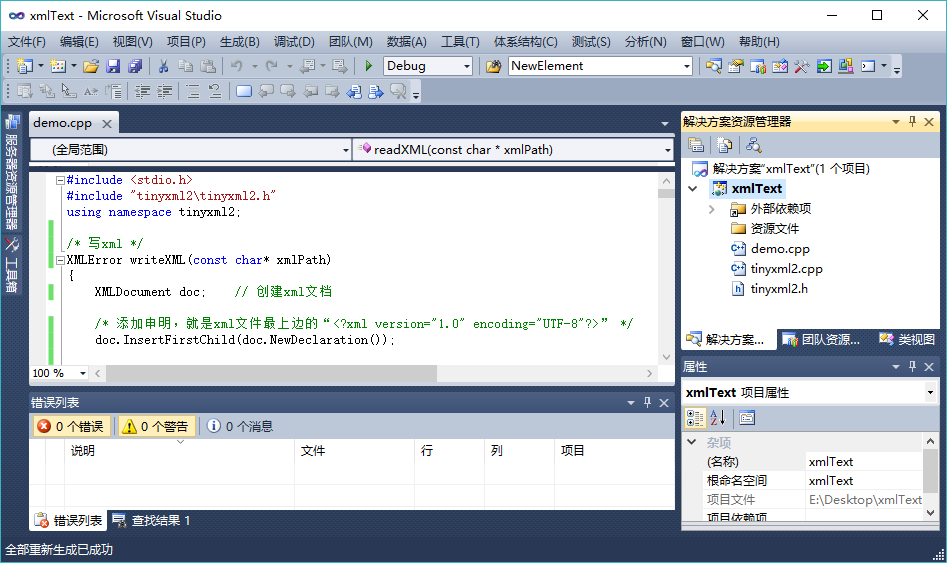Open the Toolbox hammer-and-wrench icon
This screenshot has height=563, width=947.
801,66
